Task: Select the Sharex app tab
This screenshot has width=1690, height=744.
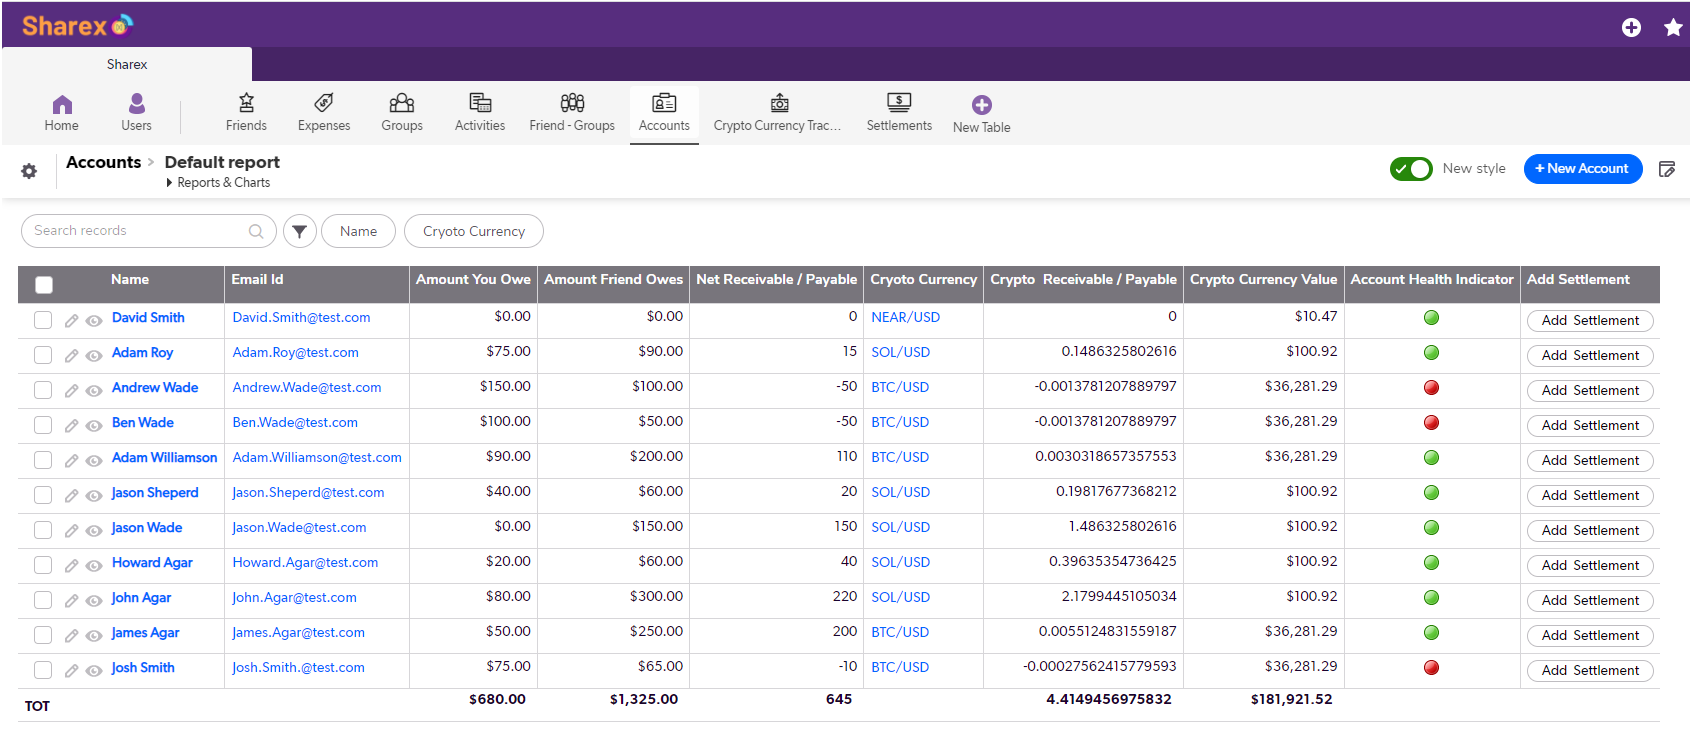Action: (x=127, y=64)
